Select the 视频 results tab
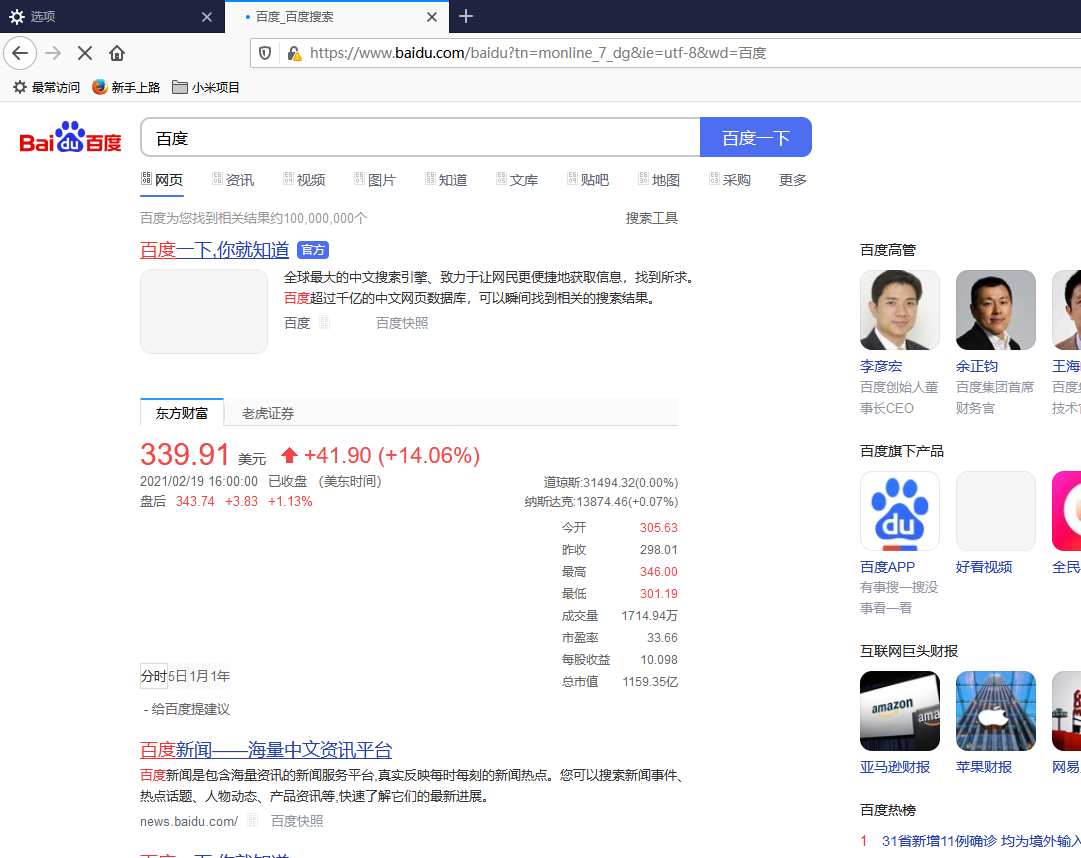 pos(304,180)
